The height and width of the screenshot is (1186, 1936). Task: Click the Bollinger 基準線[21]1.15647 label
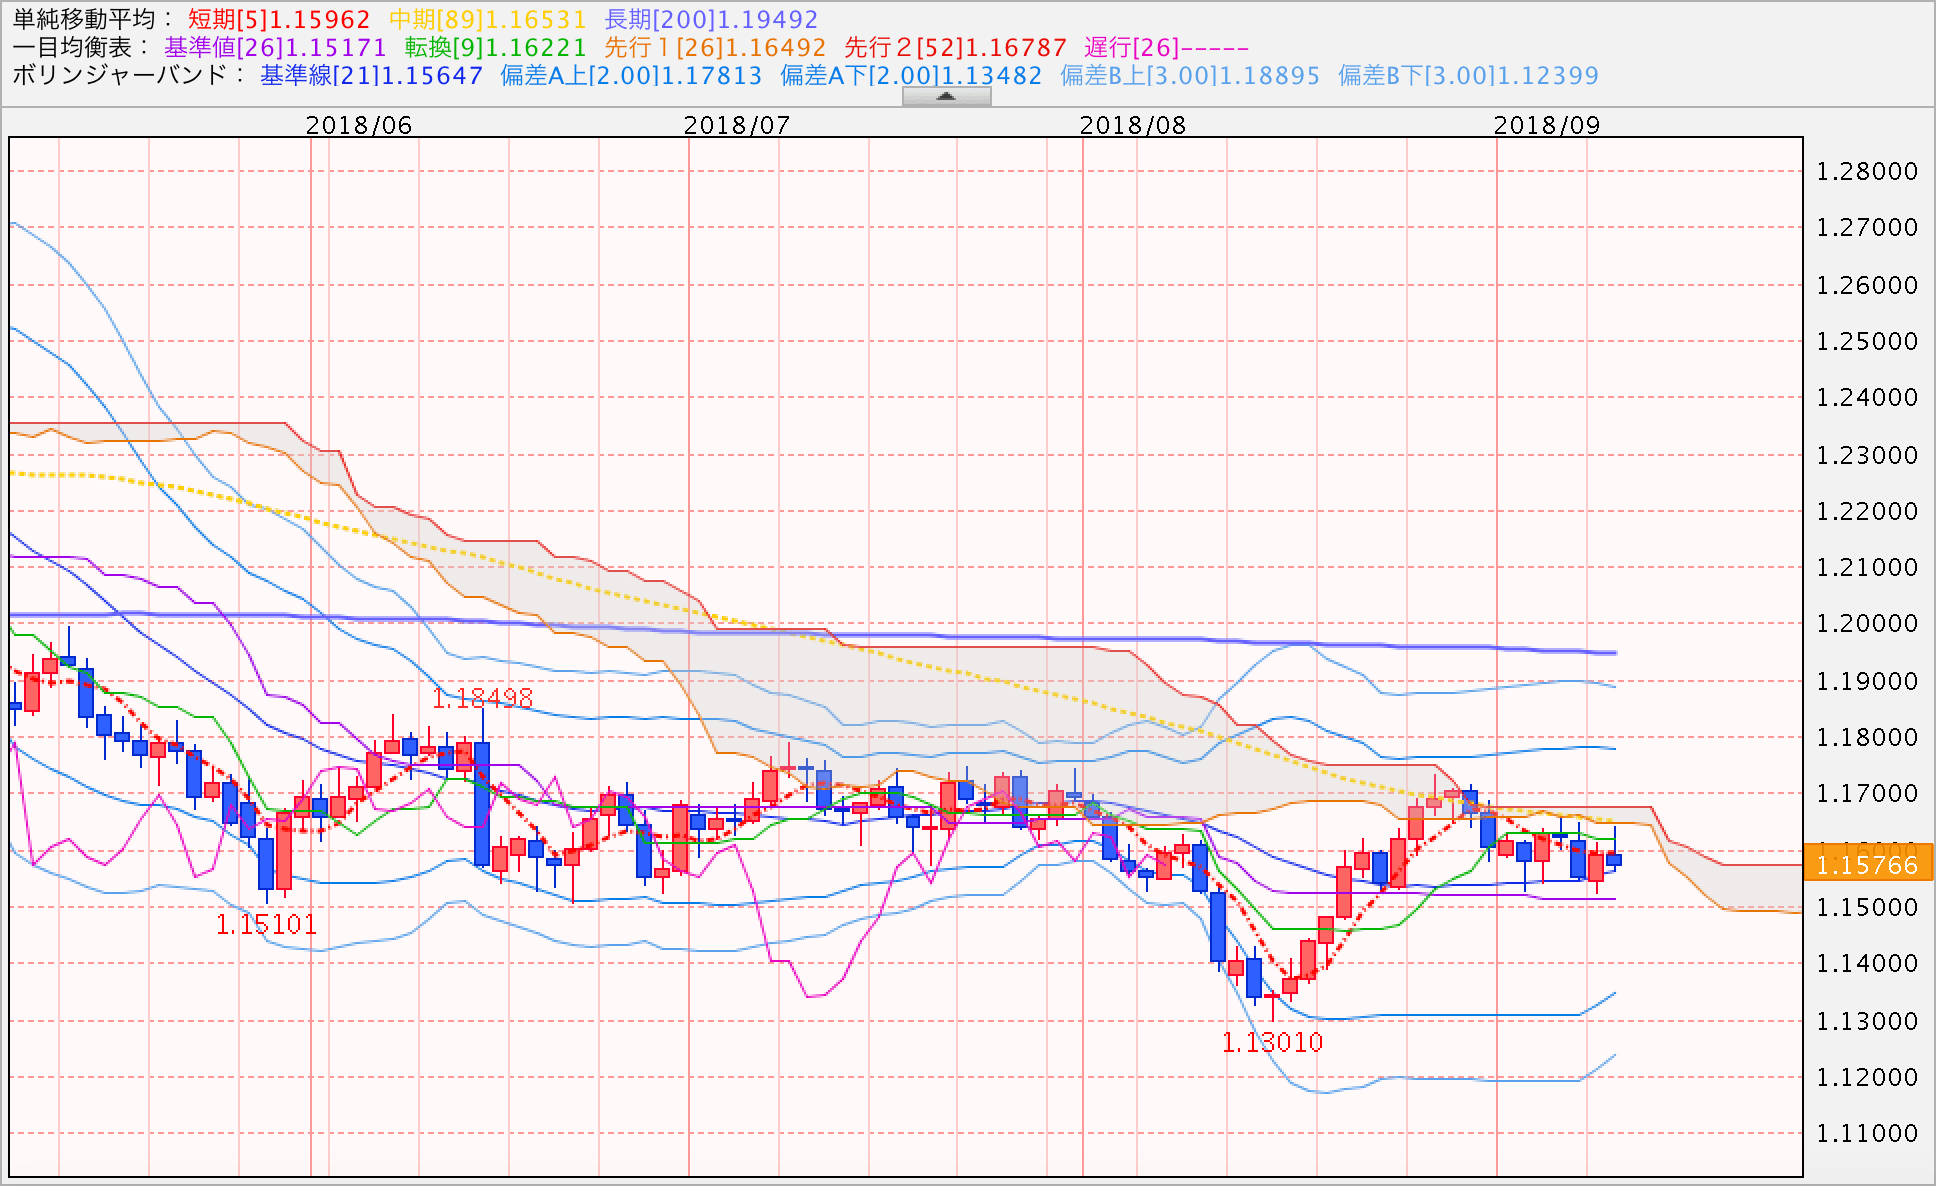[x=371, y=76]
